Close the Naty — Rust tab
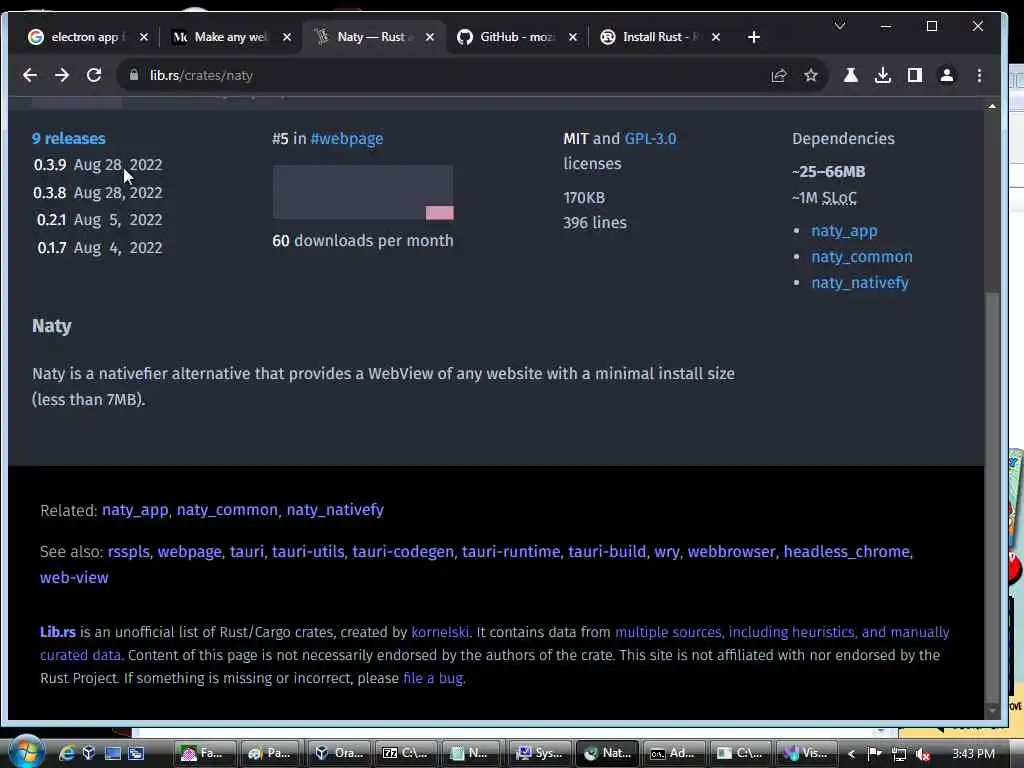Image resolution: width=1024 pixels, height=768 pixels. pyautogui.click(x=430, y=37)
